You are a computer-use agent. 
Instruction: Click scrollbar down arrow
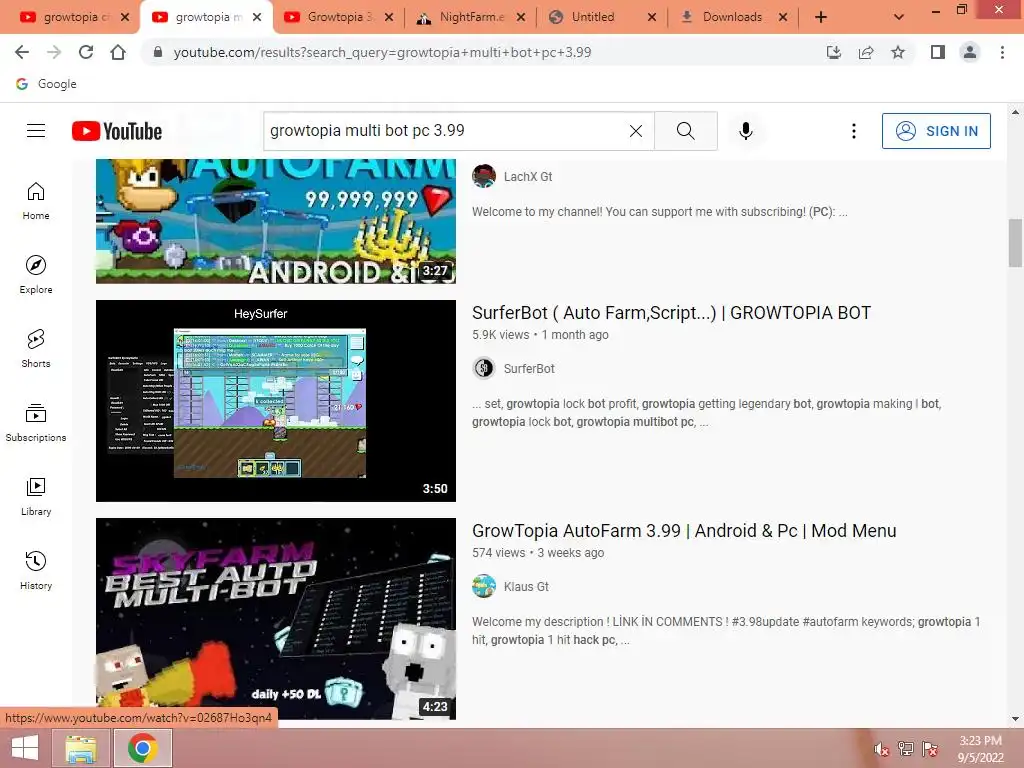click(1015, 719)
